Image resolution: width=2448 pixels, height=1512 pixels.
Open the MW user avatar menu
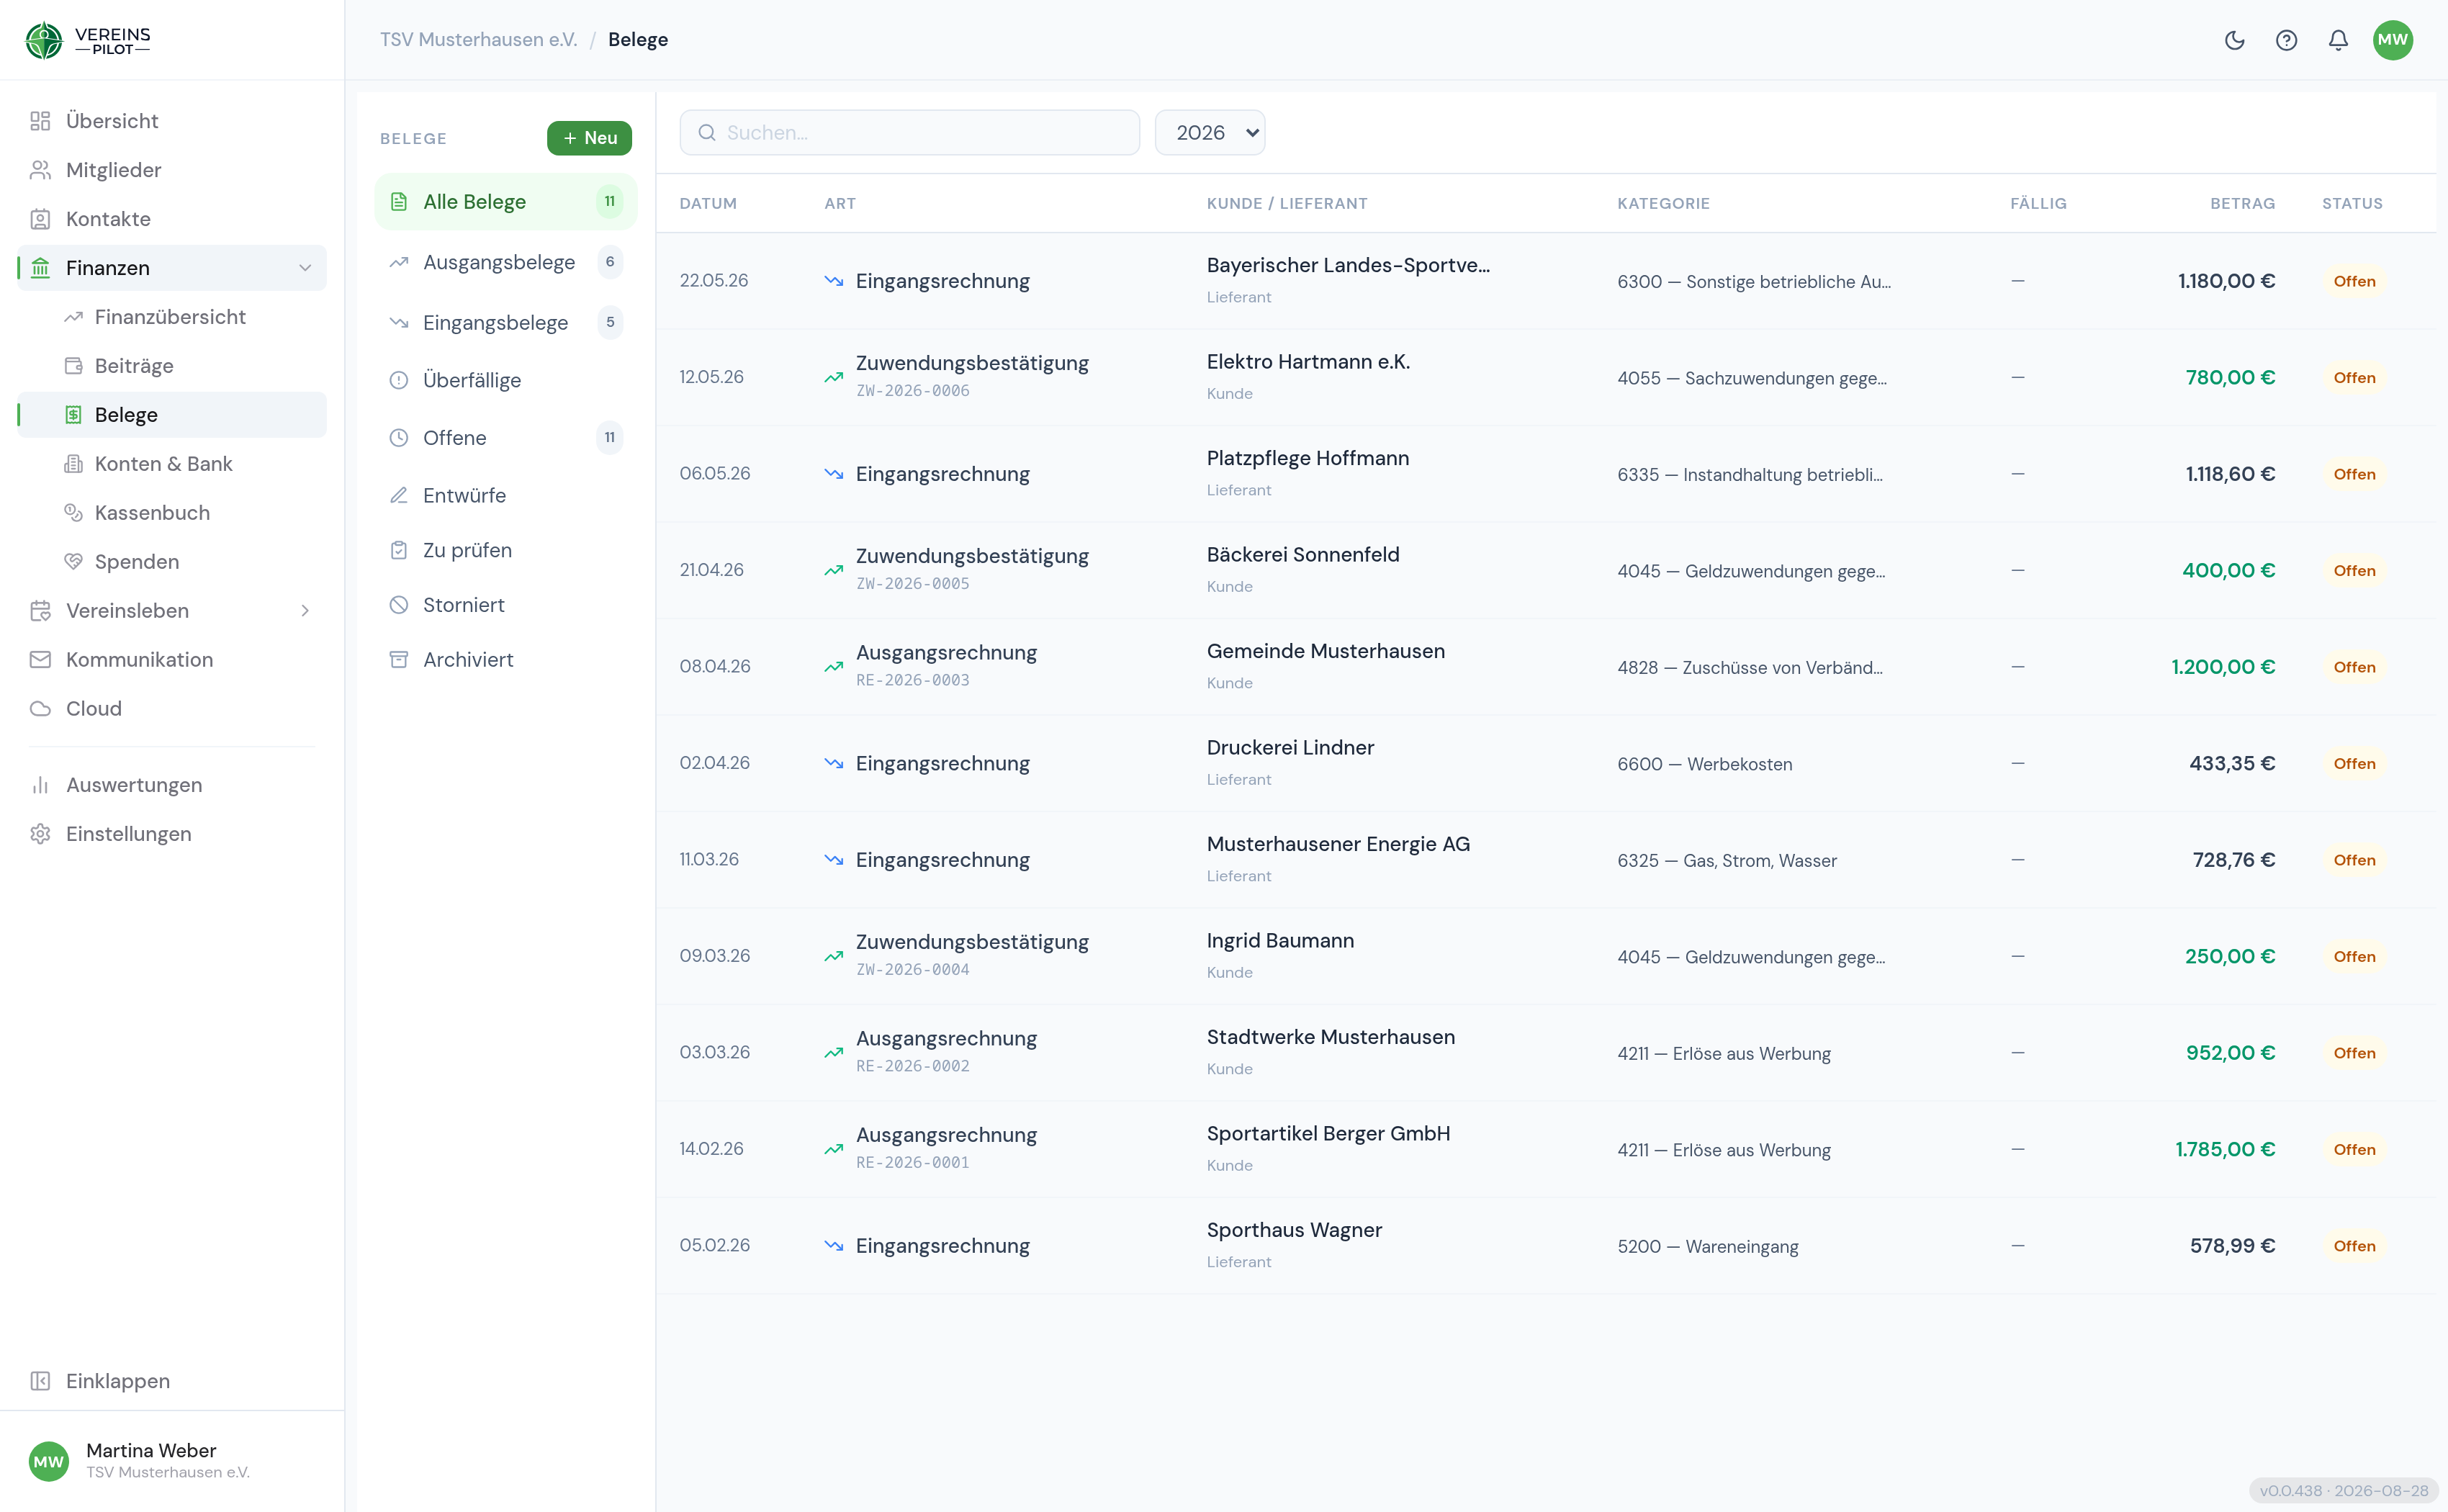(2393, 40)
